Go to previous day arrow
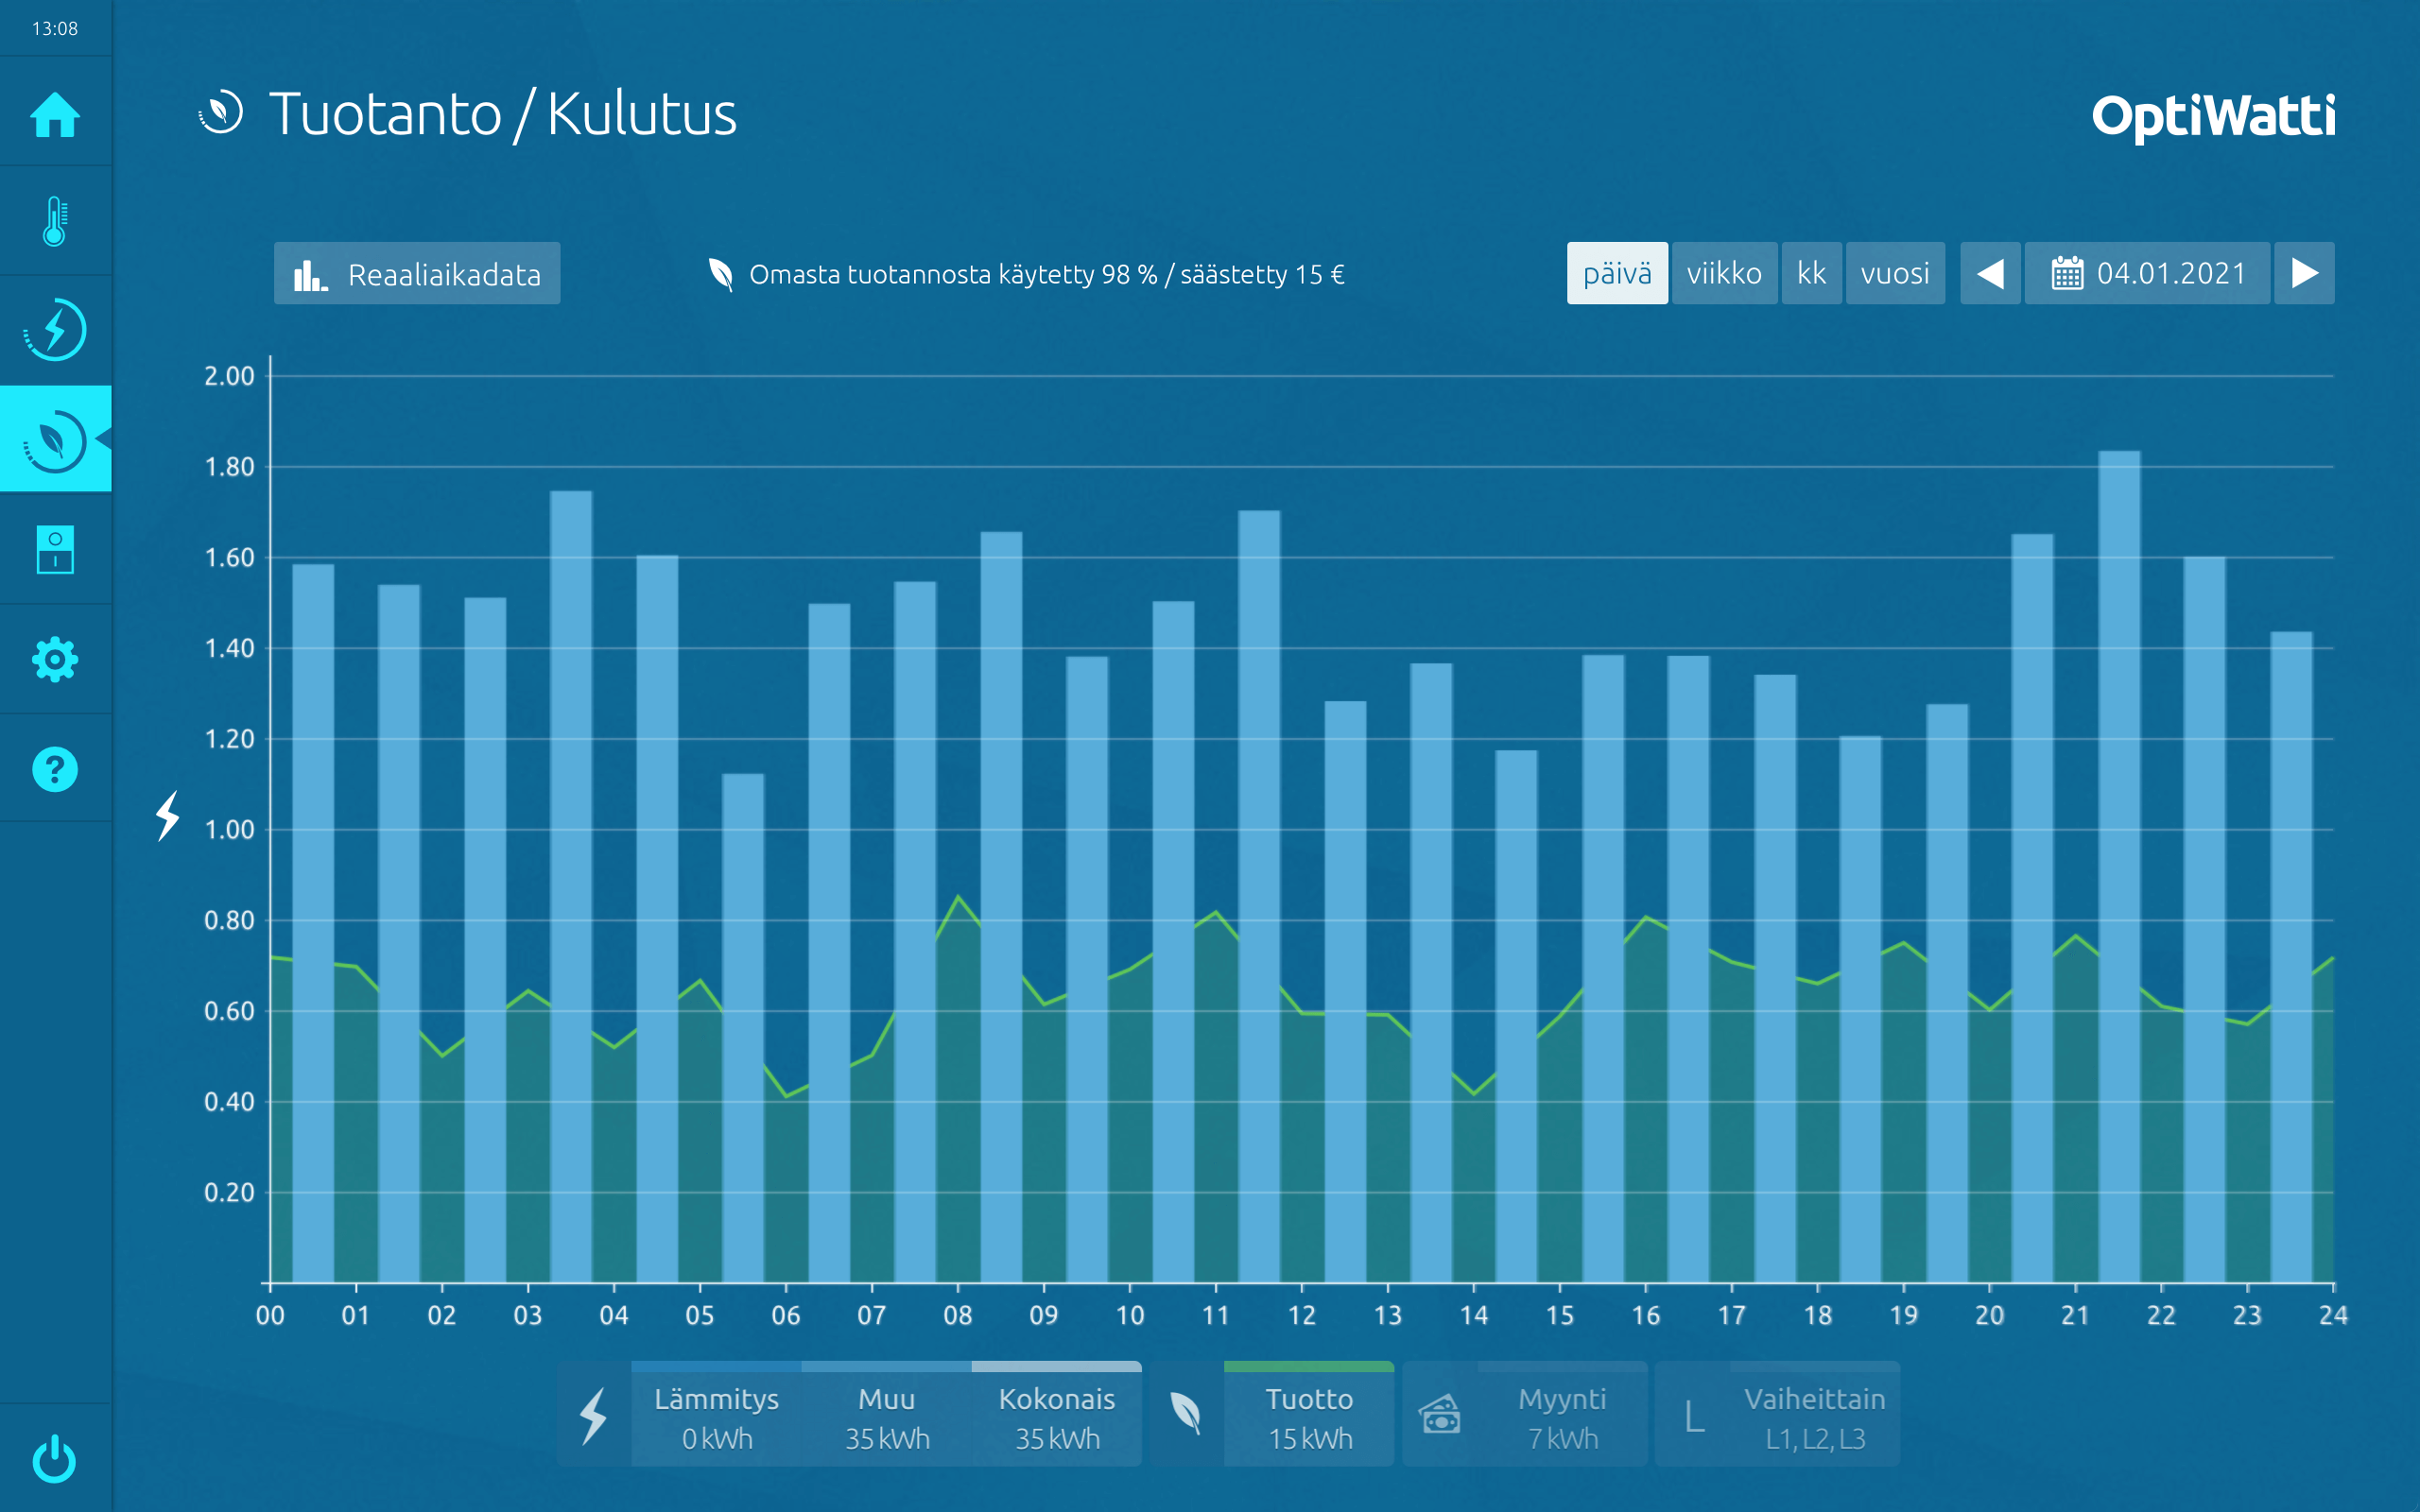Viewport: 2420px width, 1512px height. point(1990,273)
